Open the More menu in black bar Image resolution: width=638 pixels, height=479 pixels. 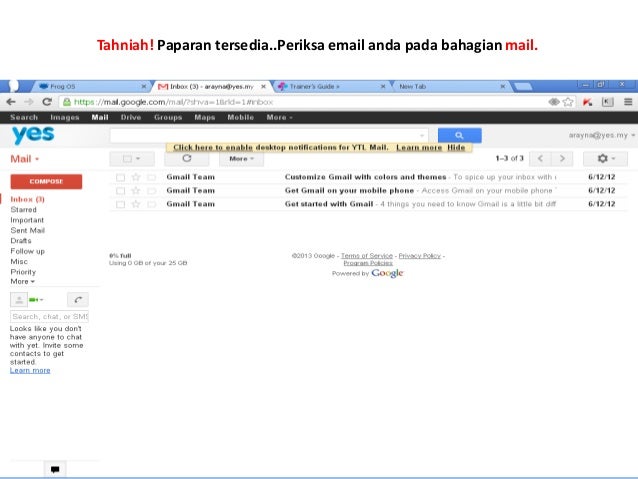click(280, 118)
